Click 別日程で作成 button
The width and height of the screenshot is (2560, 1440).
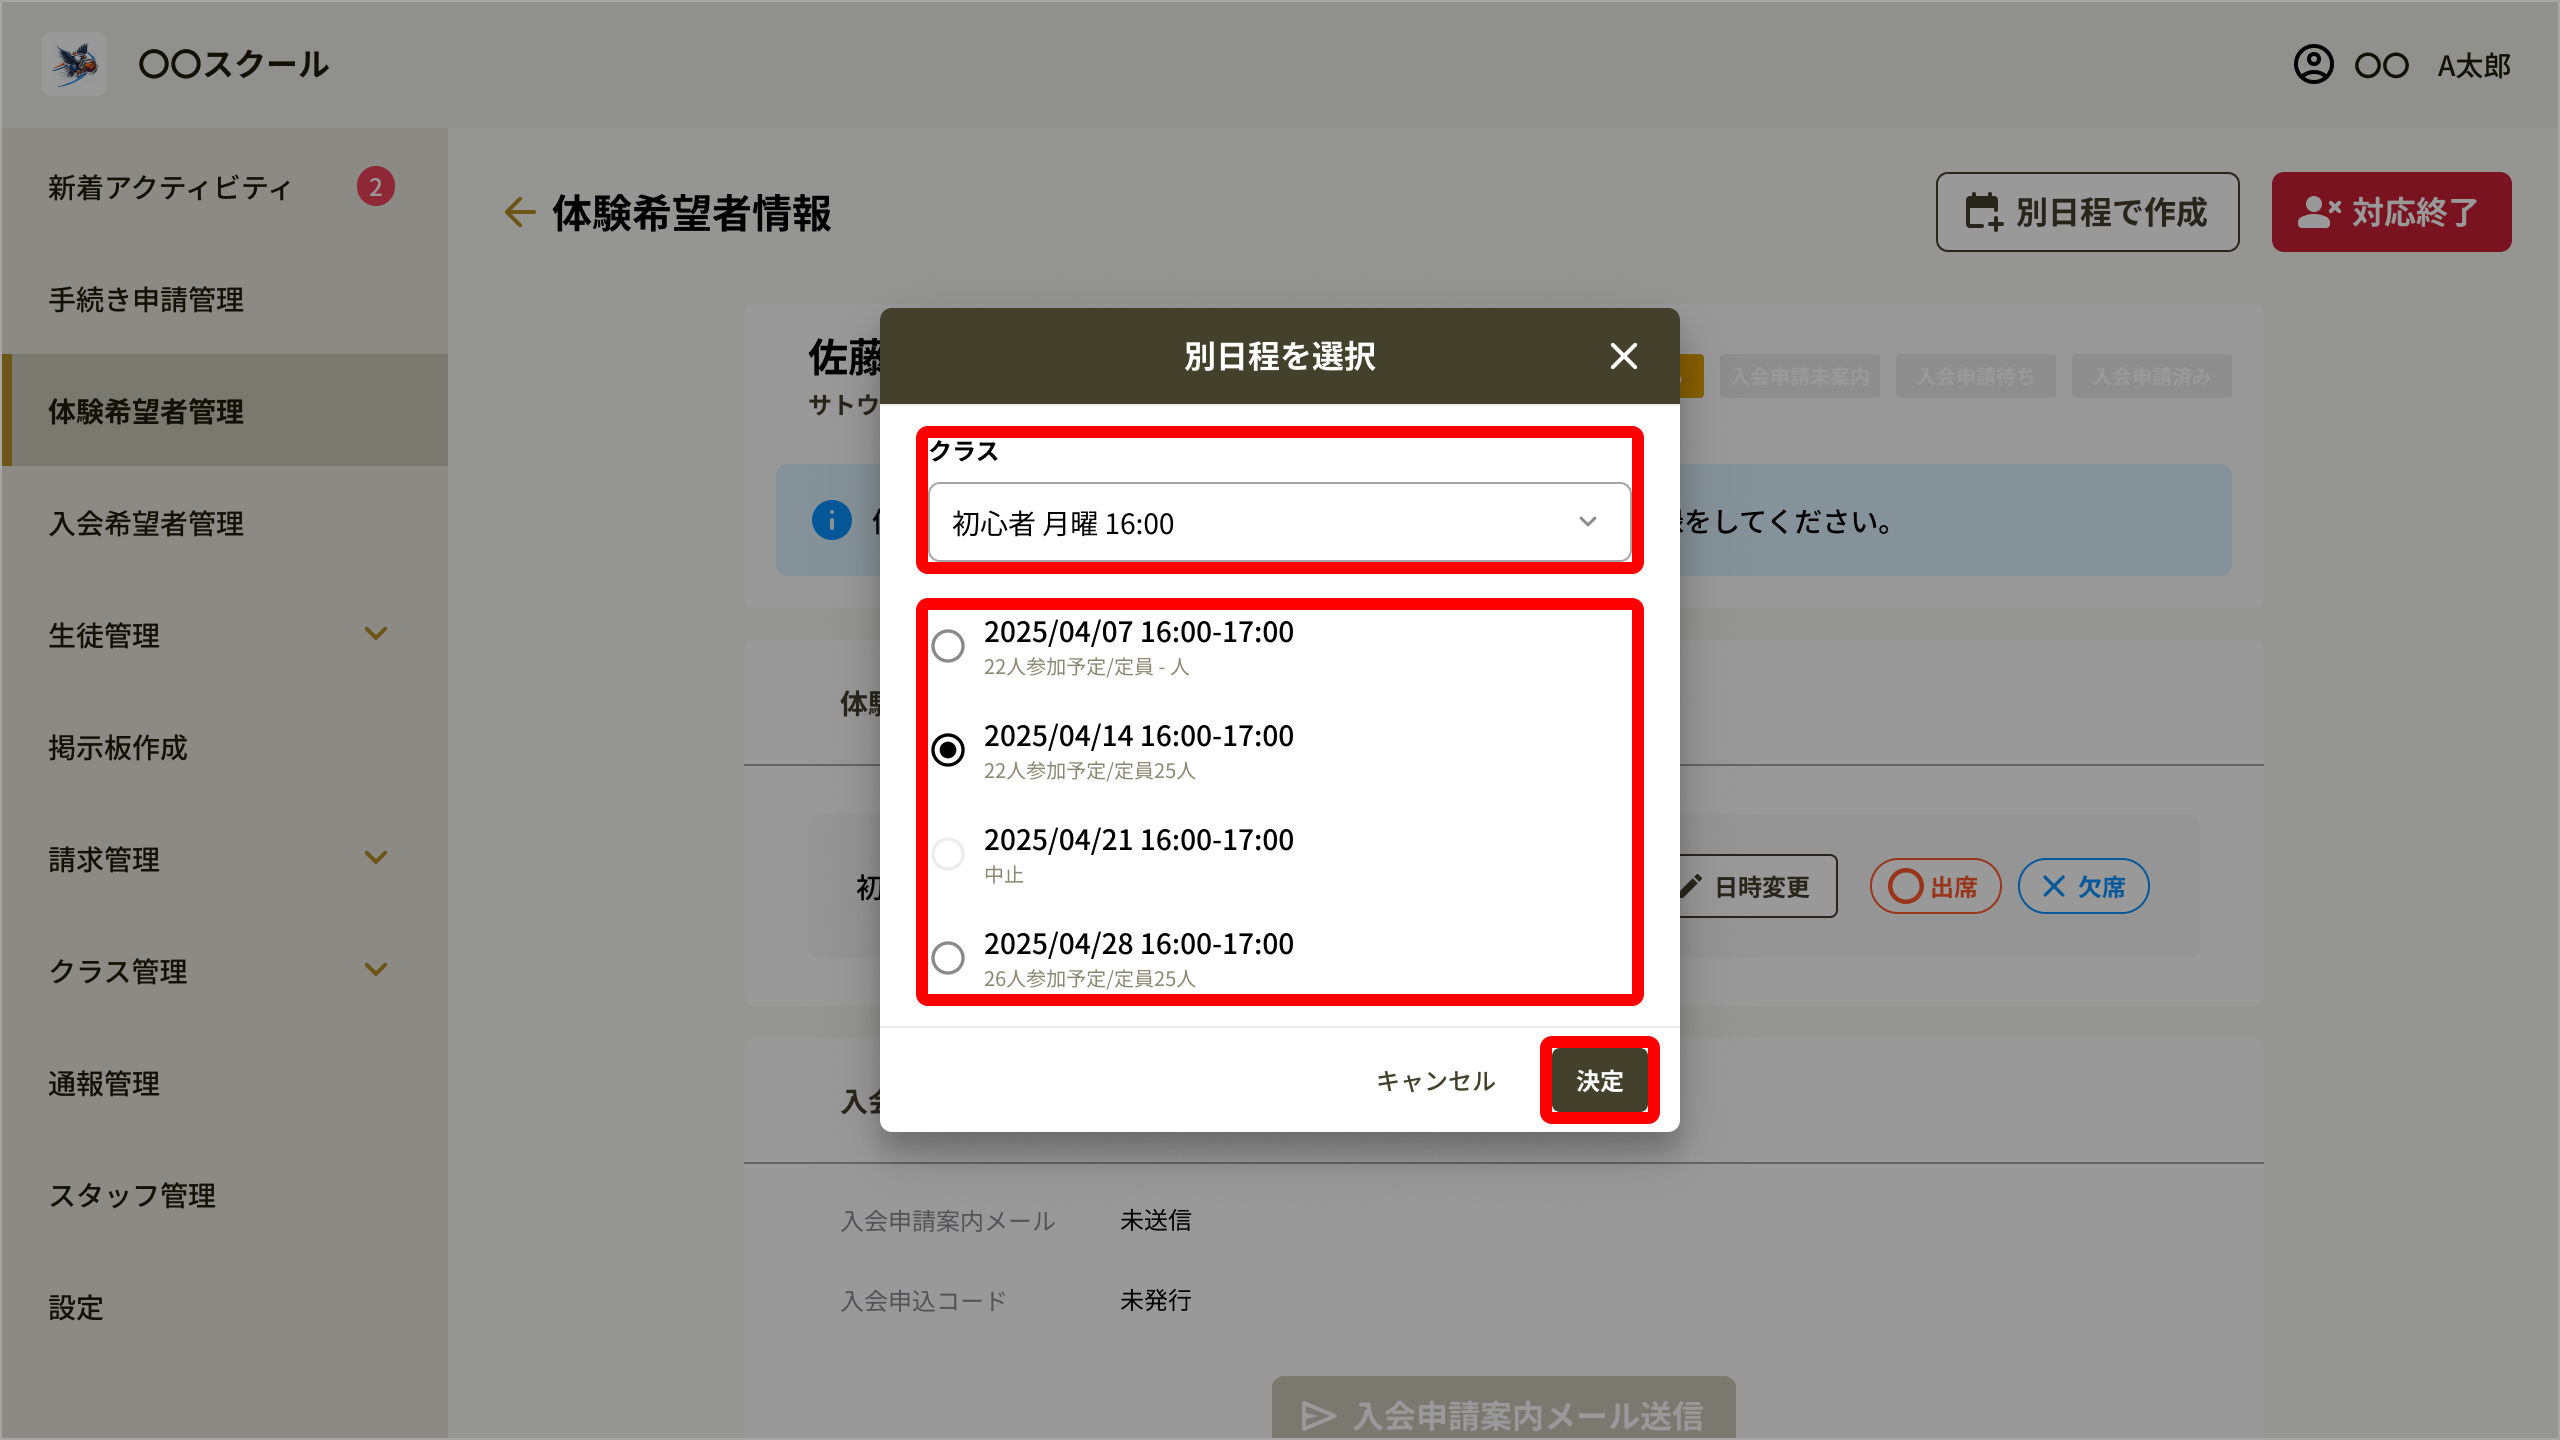(x=2087, y=212)
